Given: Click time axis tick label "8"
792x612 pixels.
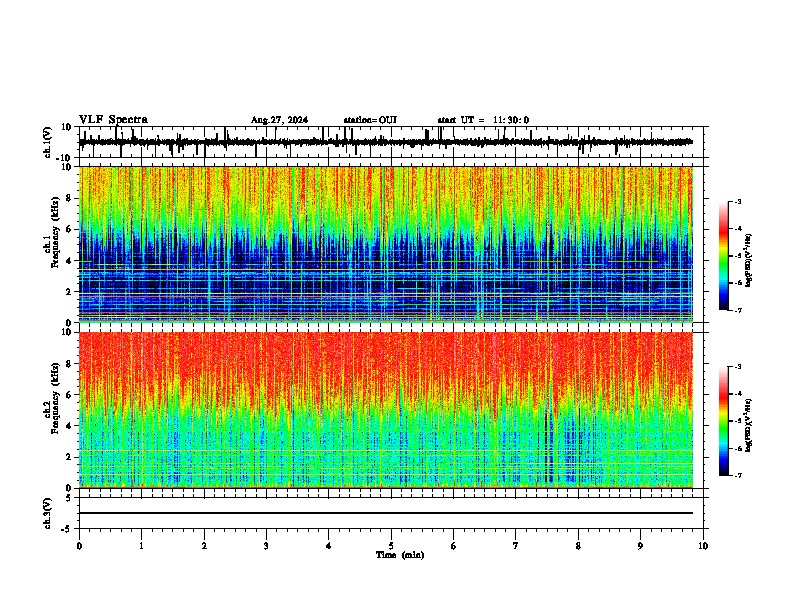Looking at the screenshot, I should [578, 546].
